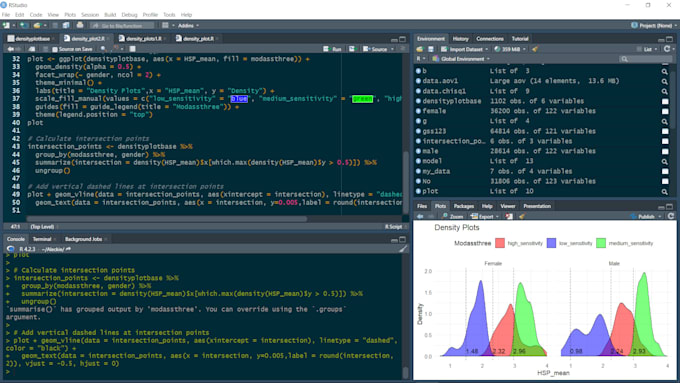Open the gss123 data table icon
This screenshot has width=680, height=383.
pos(664,131)
